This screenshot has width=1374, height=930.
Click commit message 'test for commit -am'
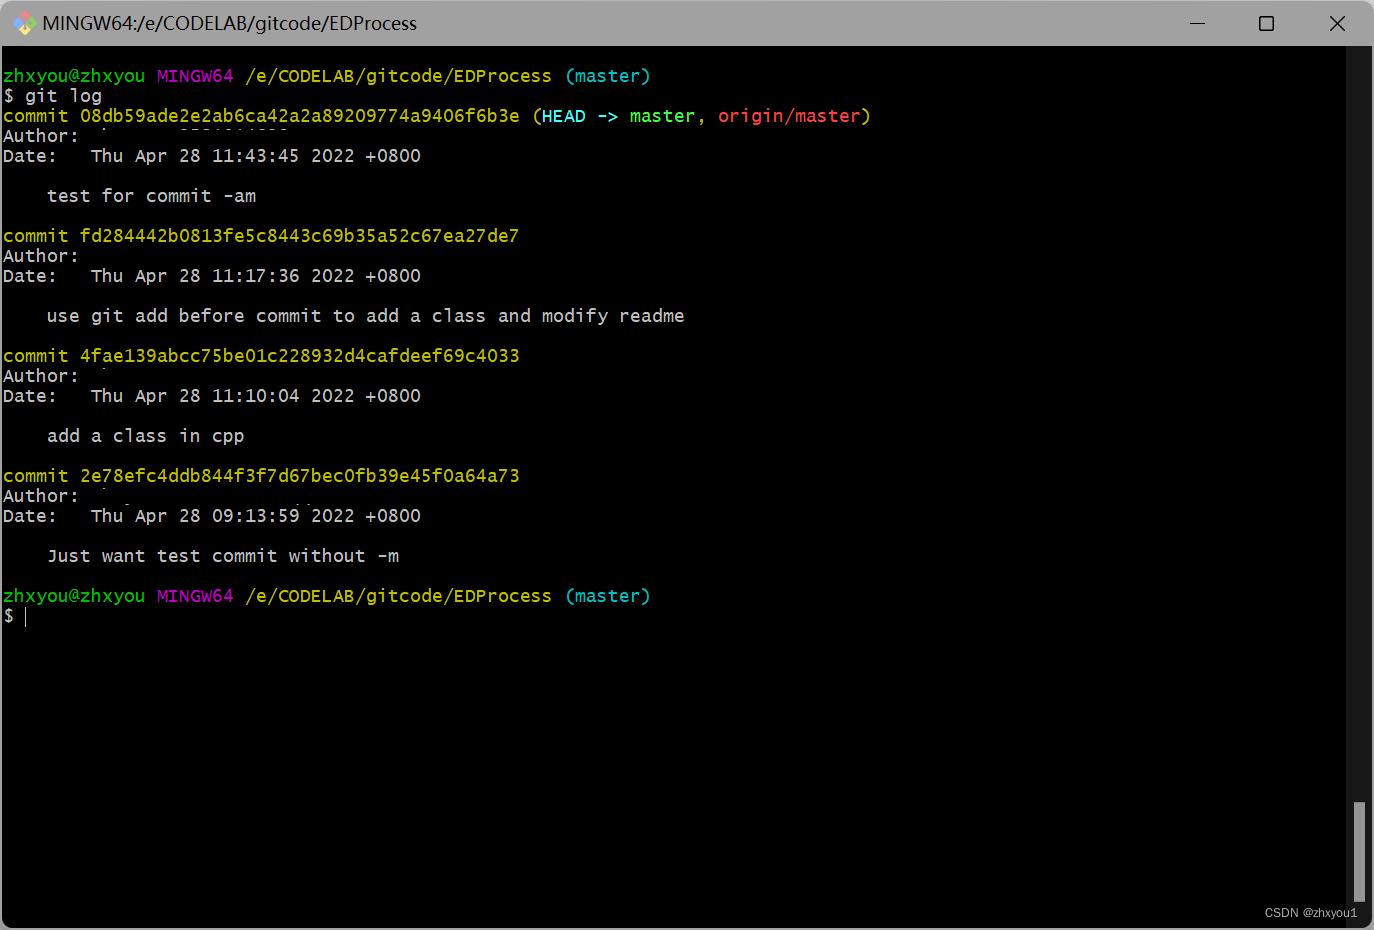coord(151,196)
